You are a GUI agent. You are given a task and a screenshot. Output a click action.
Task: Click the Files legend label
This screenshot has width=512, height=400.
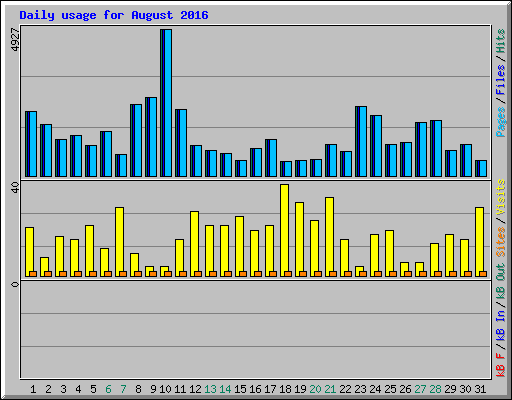(x=501, y=80)
